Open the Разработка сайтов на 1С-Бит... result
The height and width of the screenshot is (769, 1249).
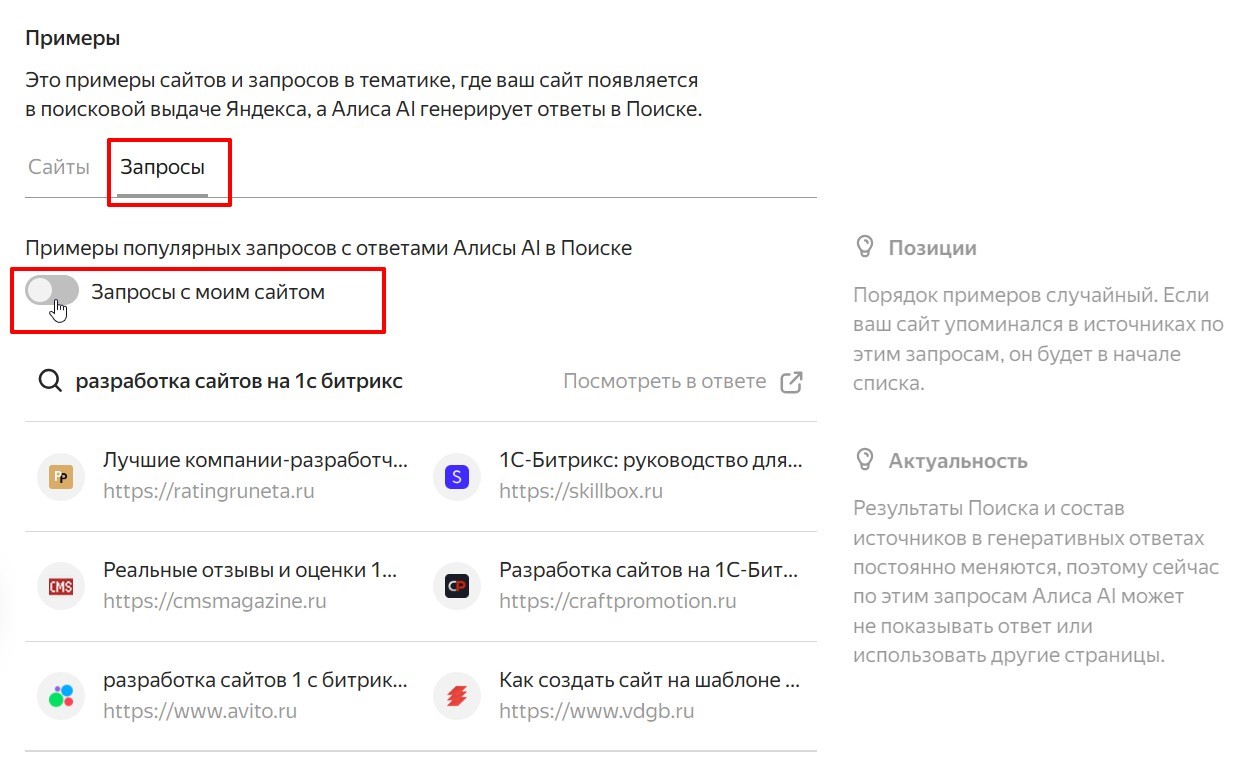point(649,571)
